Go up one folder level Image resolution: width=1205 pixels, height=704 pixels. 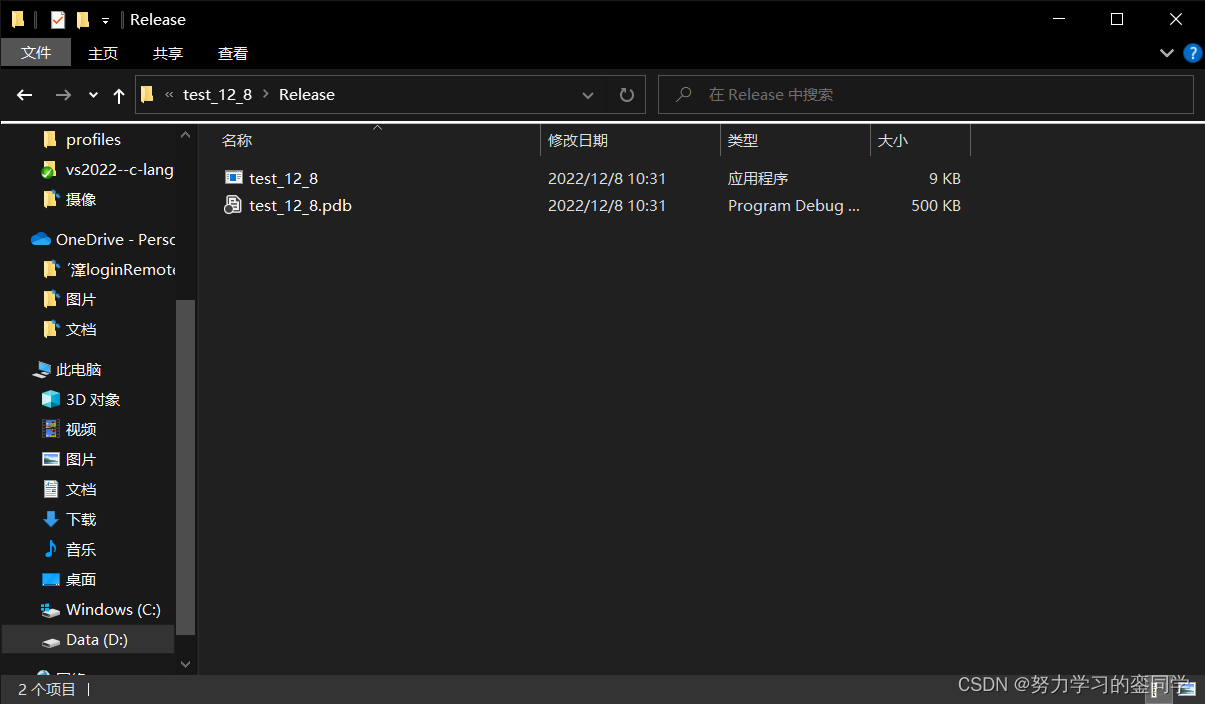click(x=119, y=95)
